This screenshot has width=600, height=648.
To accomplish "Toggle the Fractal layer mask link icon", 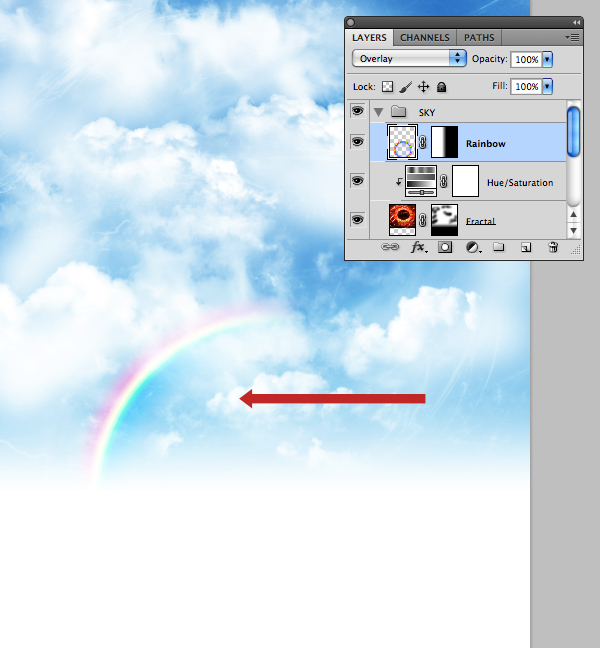I will click(x=423, y=220).
